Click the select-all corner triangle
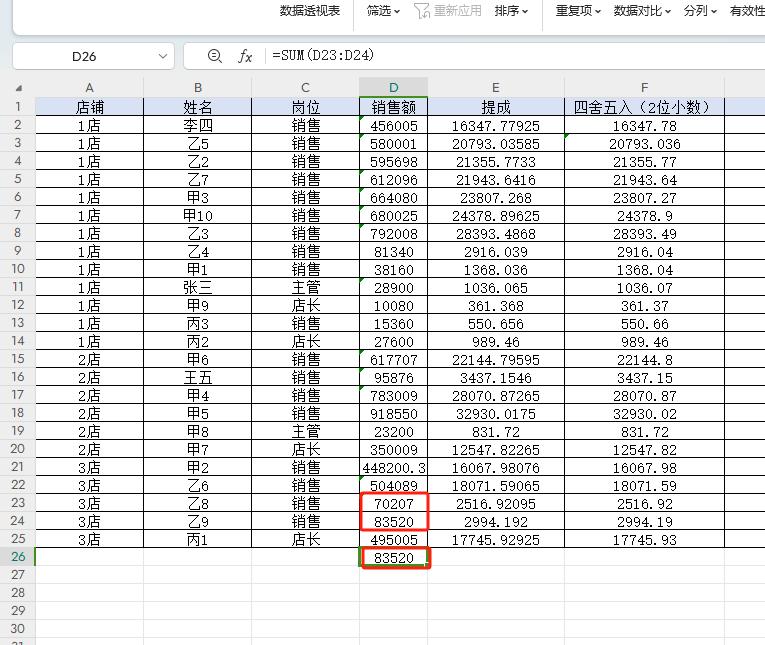 [x=19, y=88]
